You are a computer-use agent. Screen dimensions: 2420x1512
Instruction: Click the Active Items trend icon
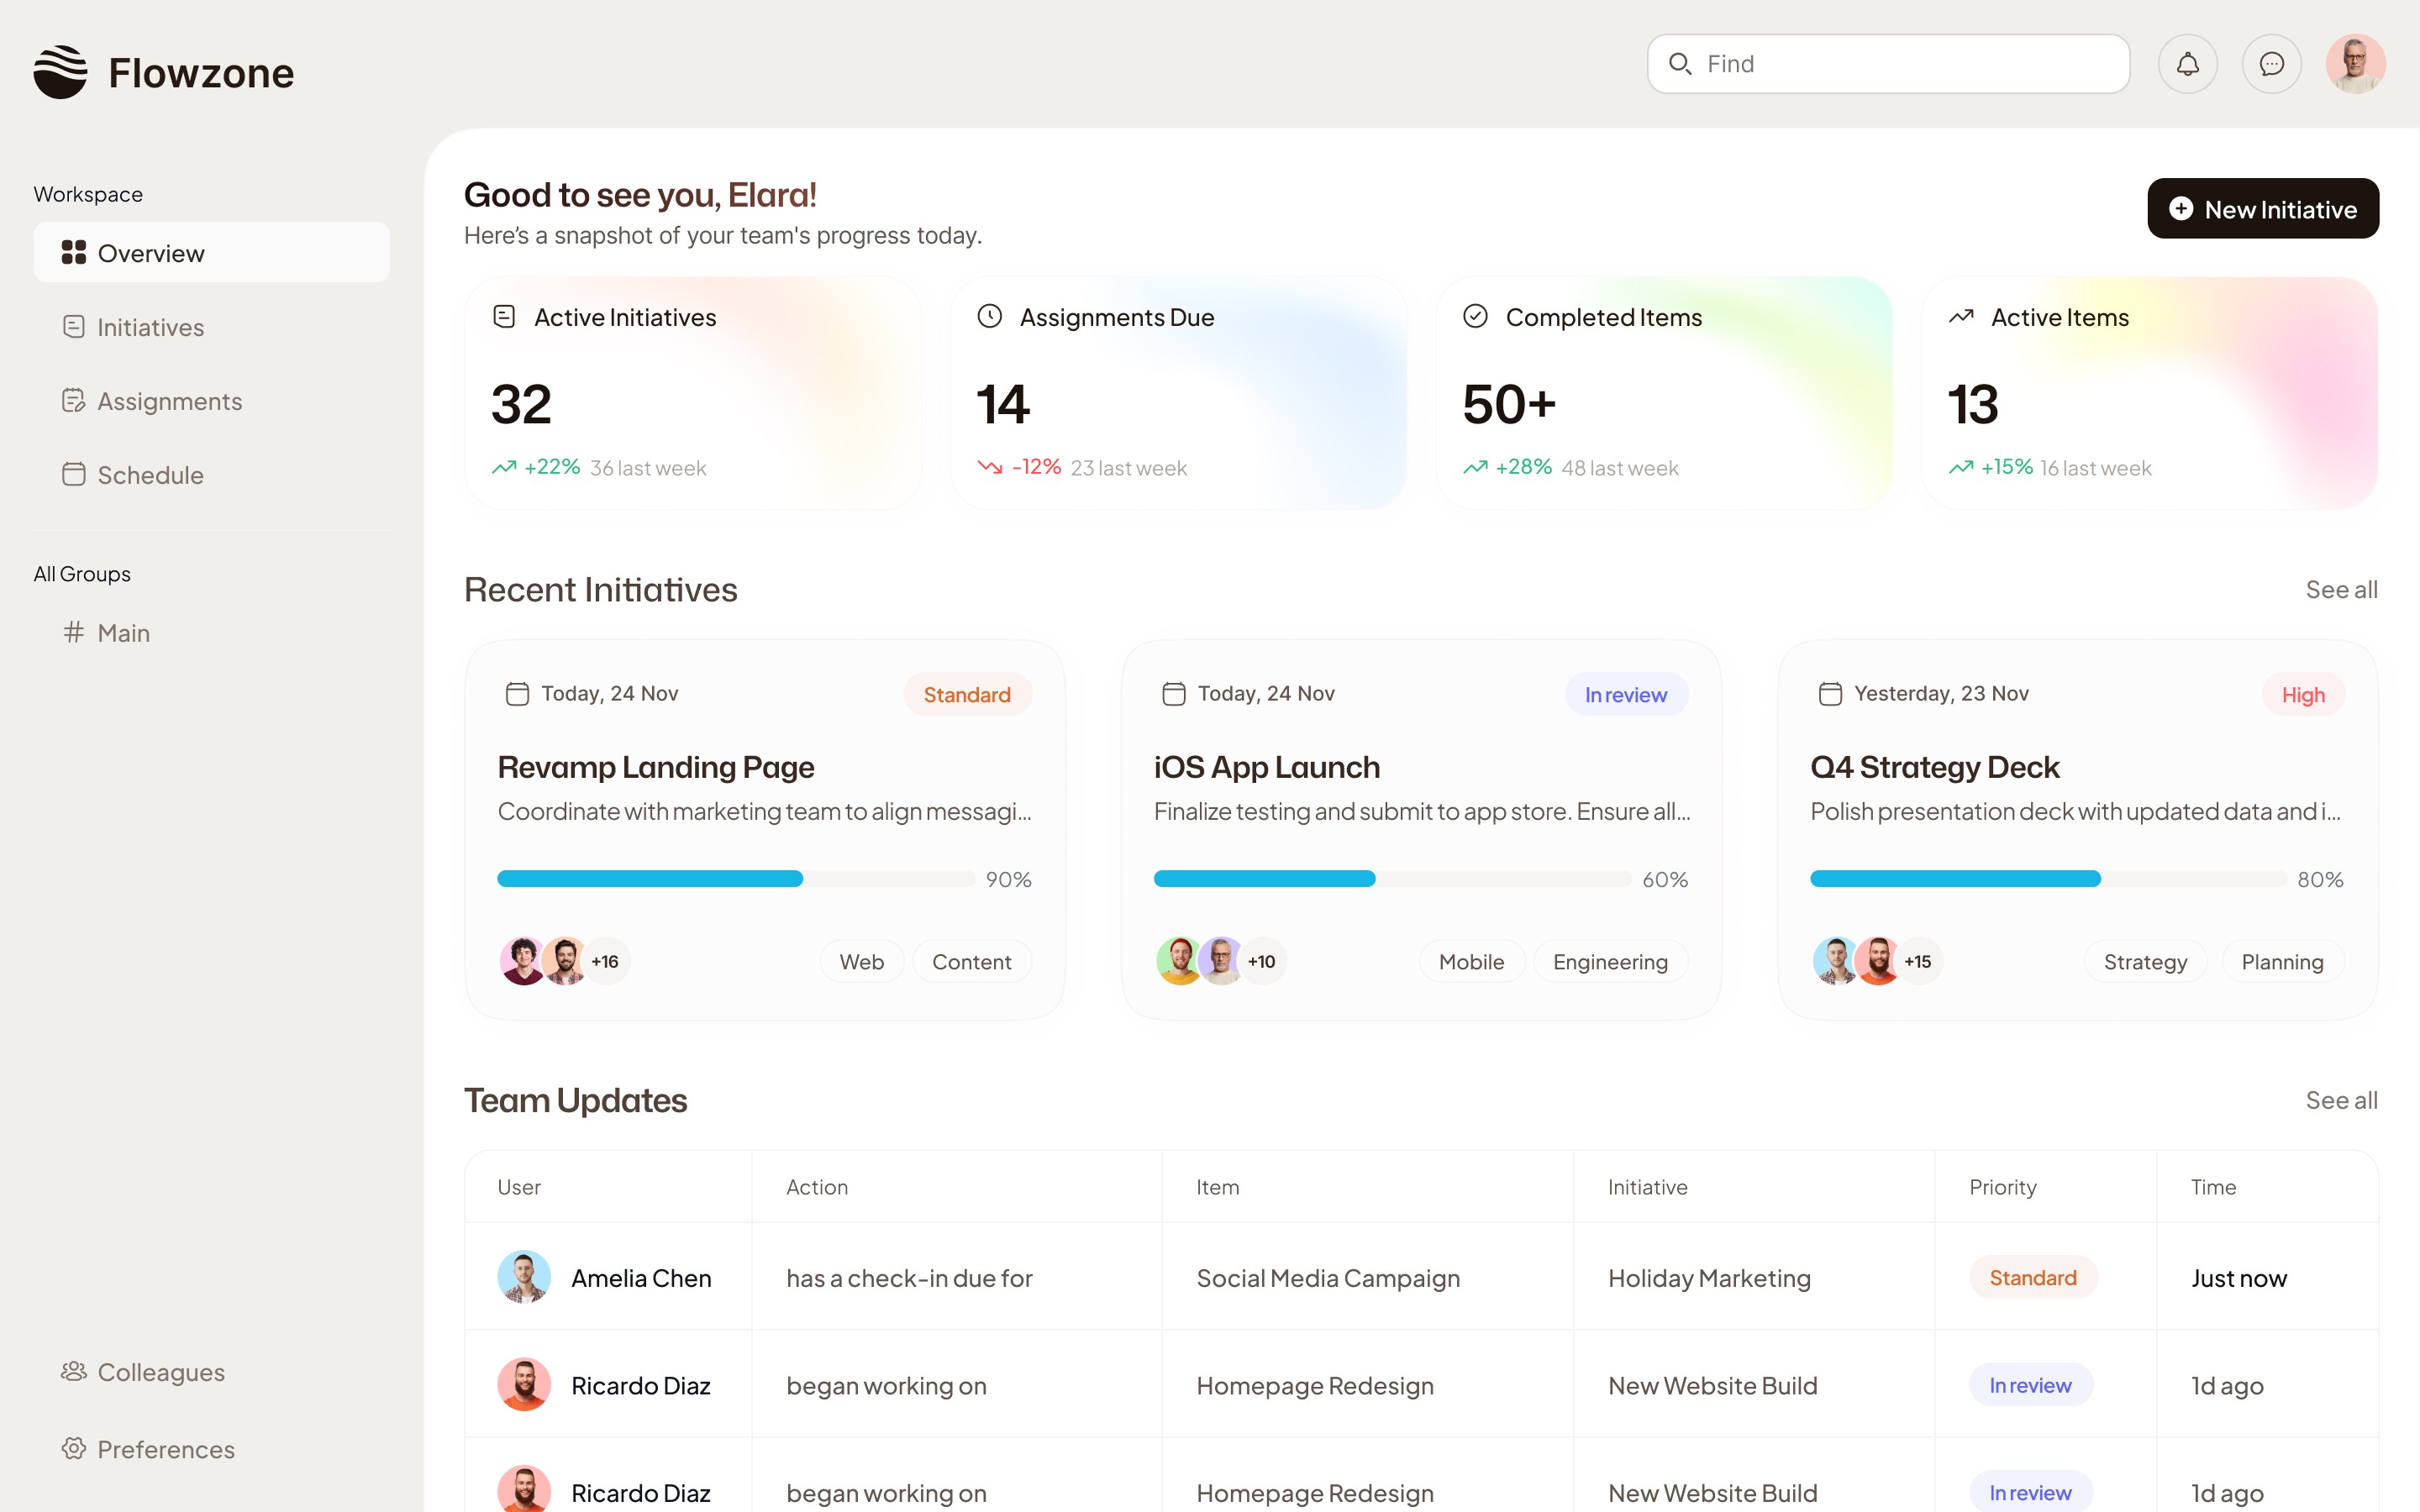(x=1961, y=317)
